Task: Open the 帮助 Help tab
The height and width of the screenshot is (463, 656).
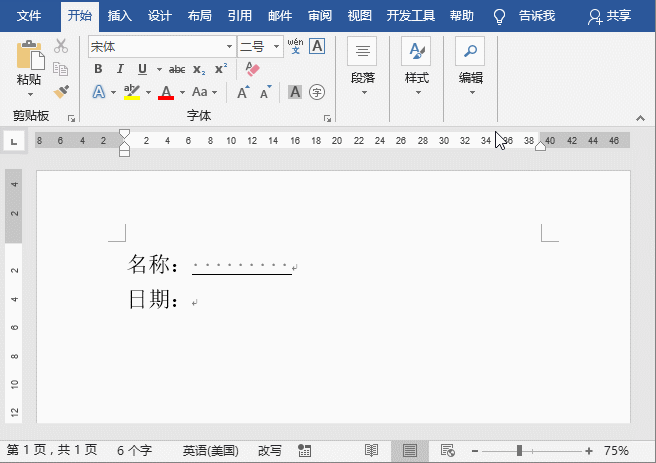Action: [461, 16]
